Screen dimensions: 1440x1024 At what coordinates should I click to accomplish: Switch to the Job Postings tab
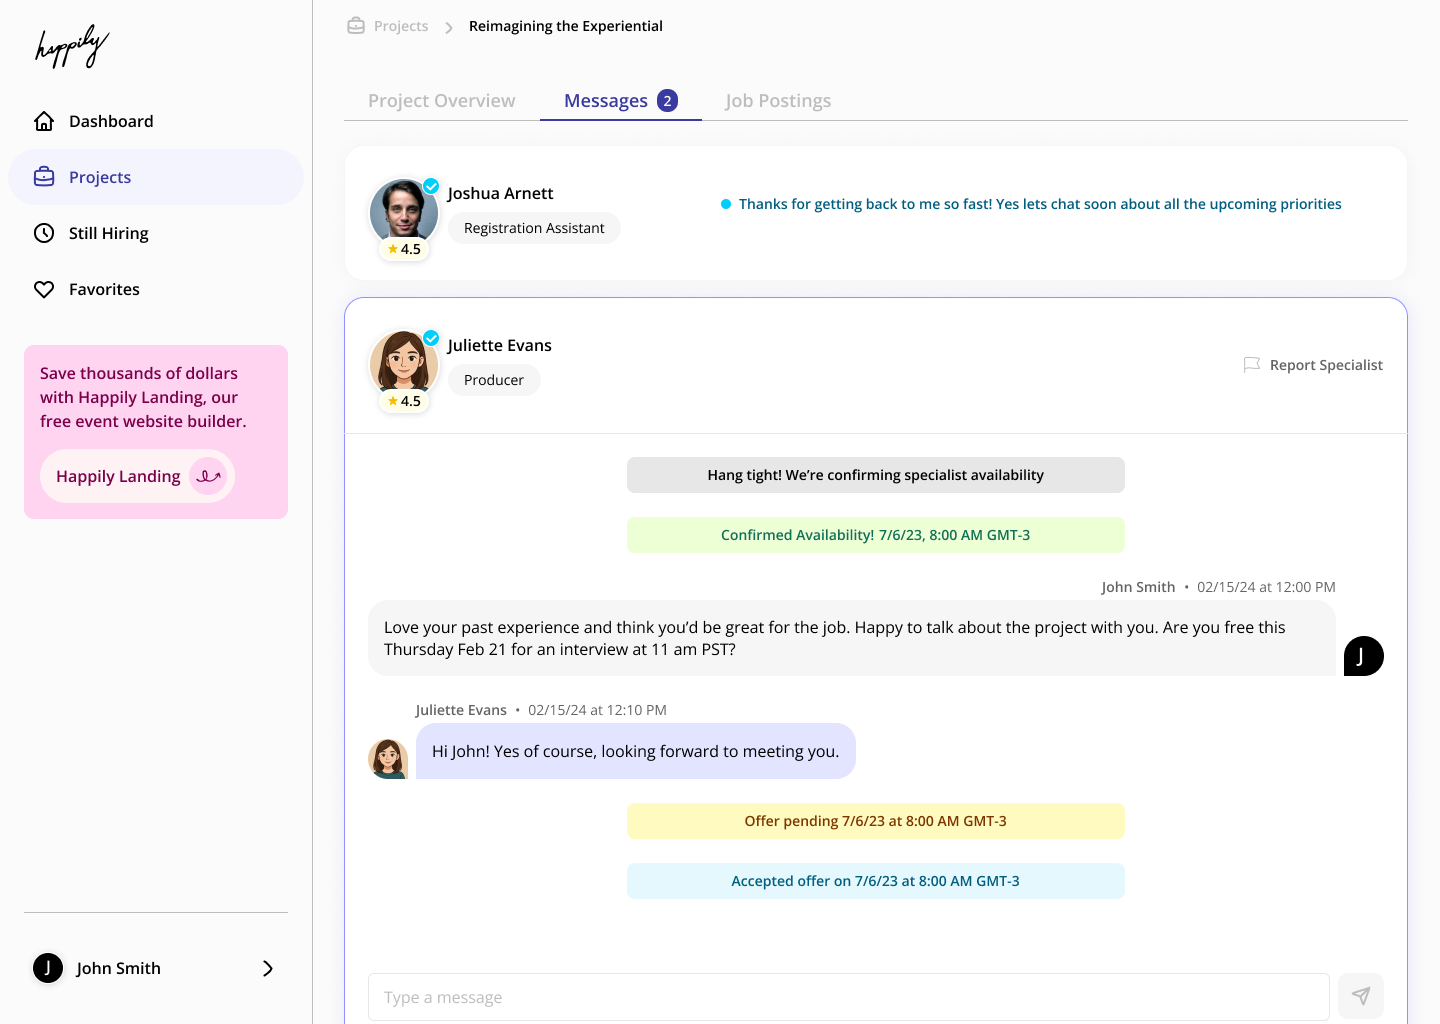[x=778, y=101]
